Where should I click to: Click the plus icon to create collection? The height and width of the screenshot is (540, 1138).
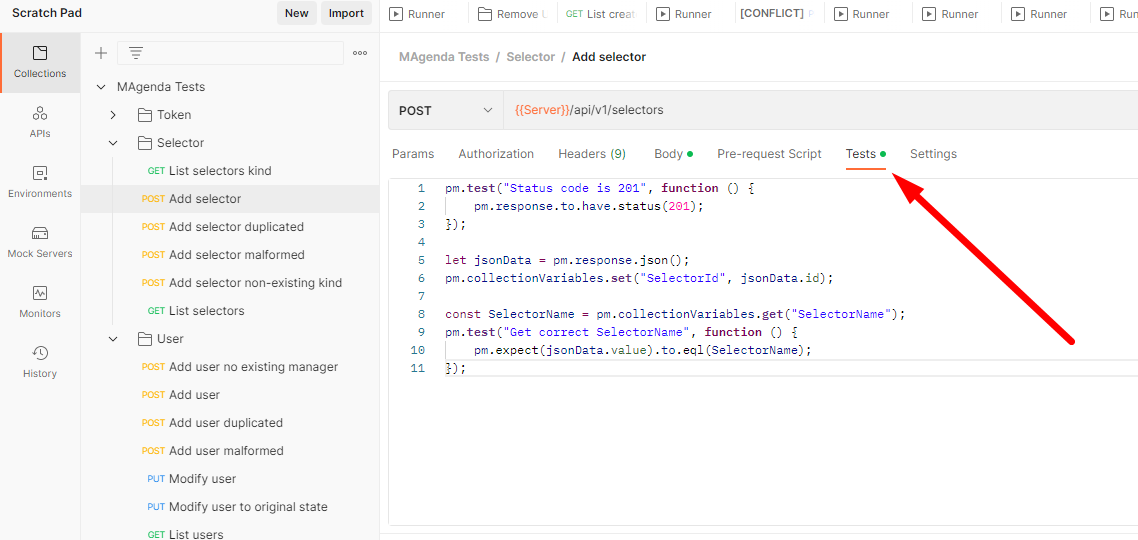click(x=101, y=53)
